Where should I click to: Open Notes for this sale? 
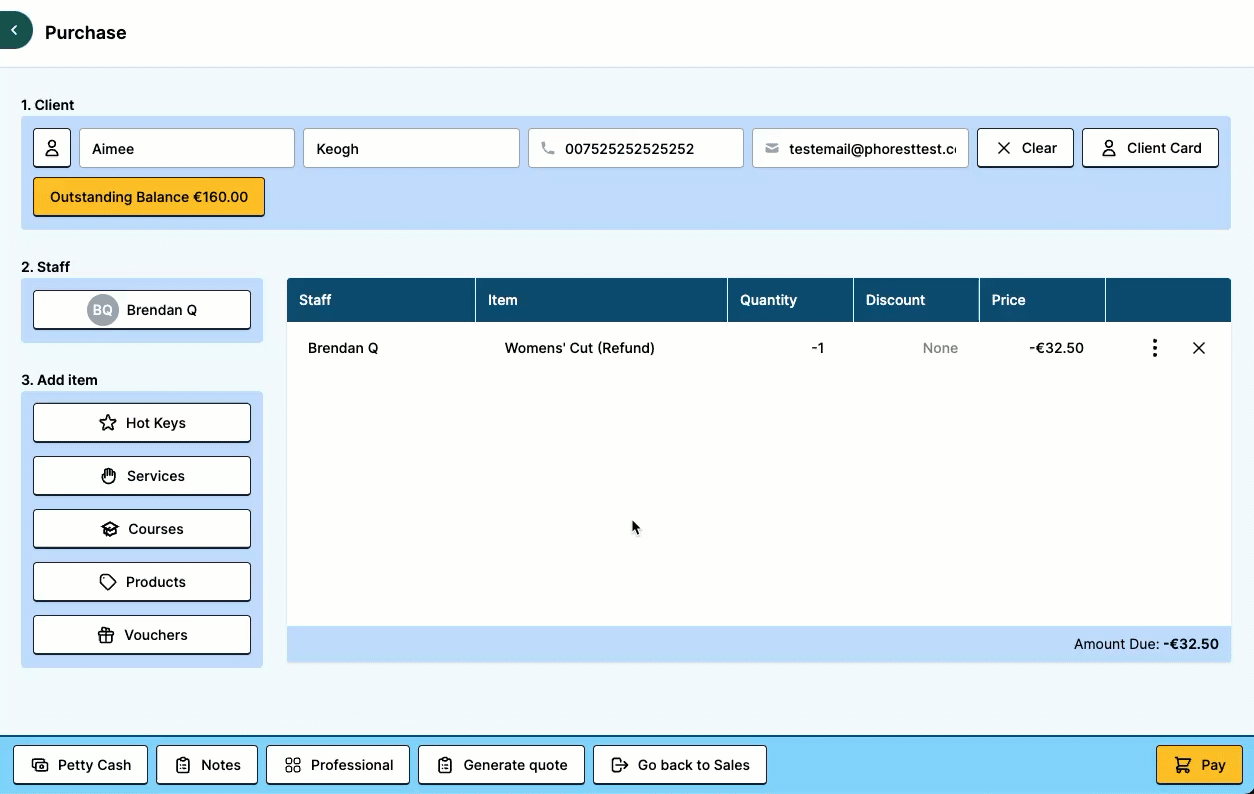[x=207, y=765]
